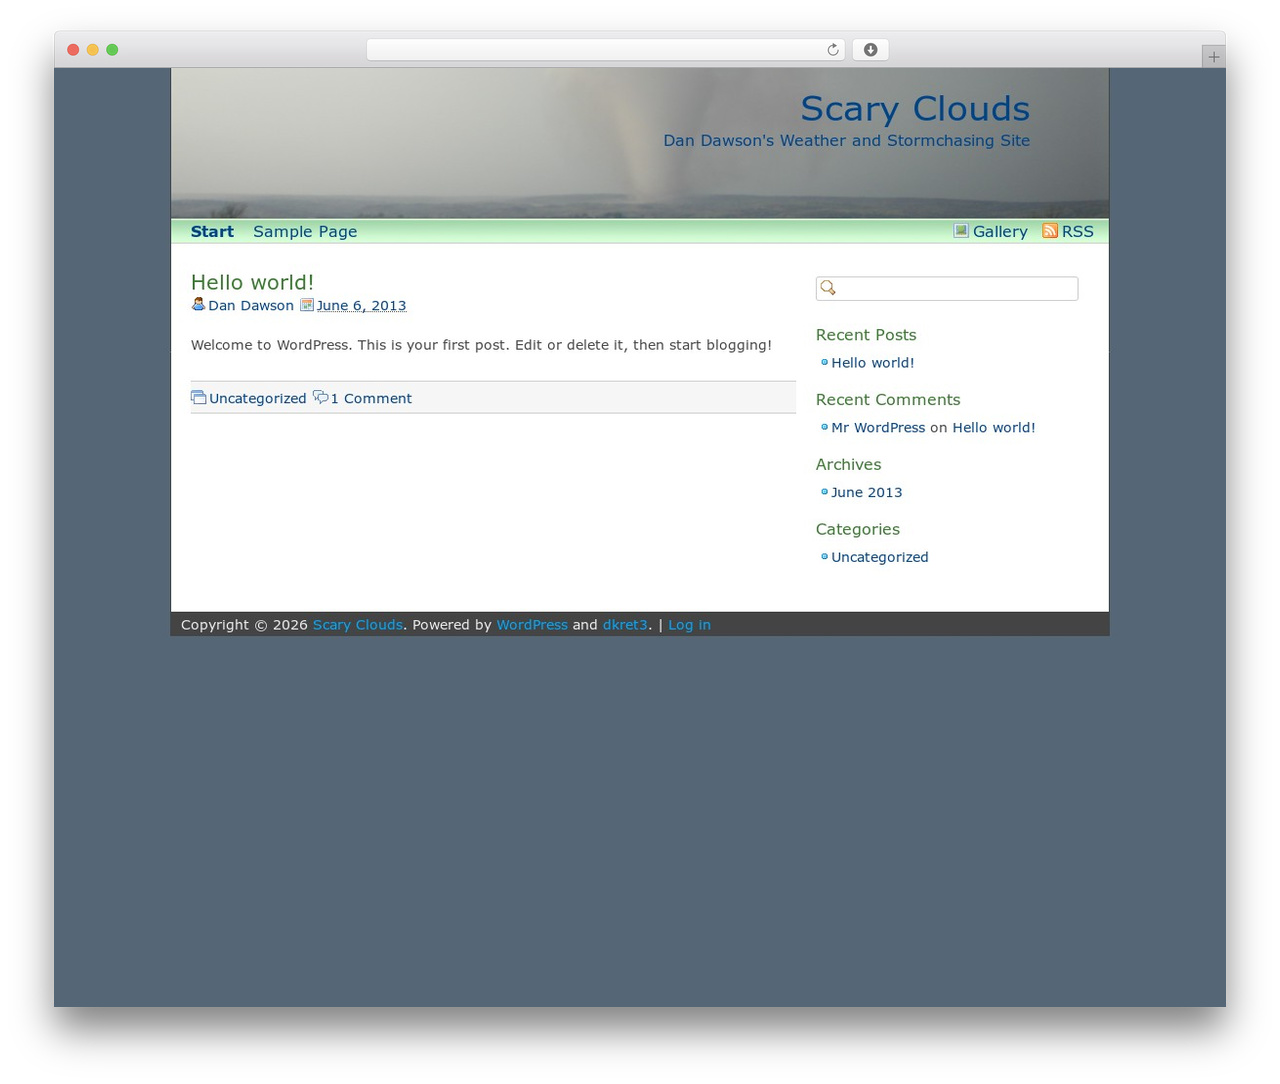
Task: Click the Recent Comments heading
Action: tap(888, 400)
